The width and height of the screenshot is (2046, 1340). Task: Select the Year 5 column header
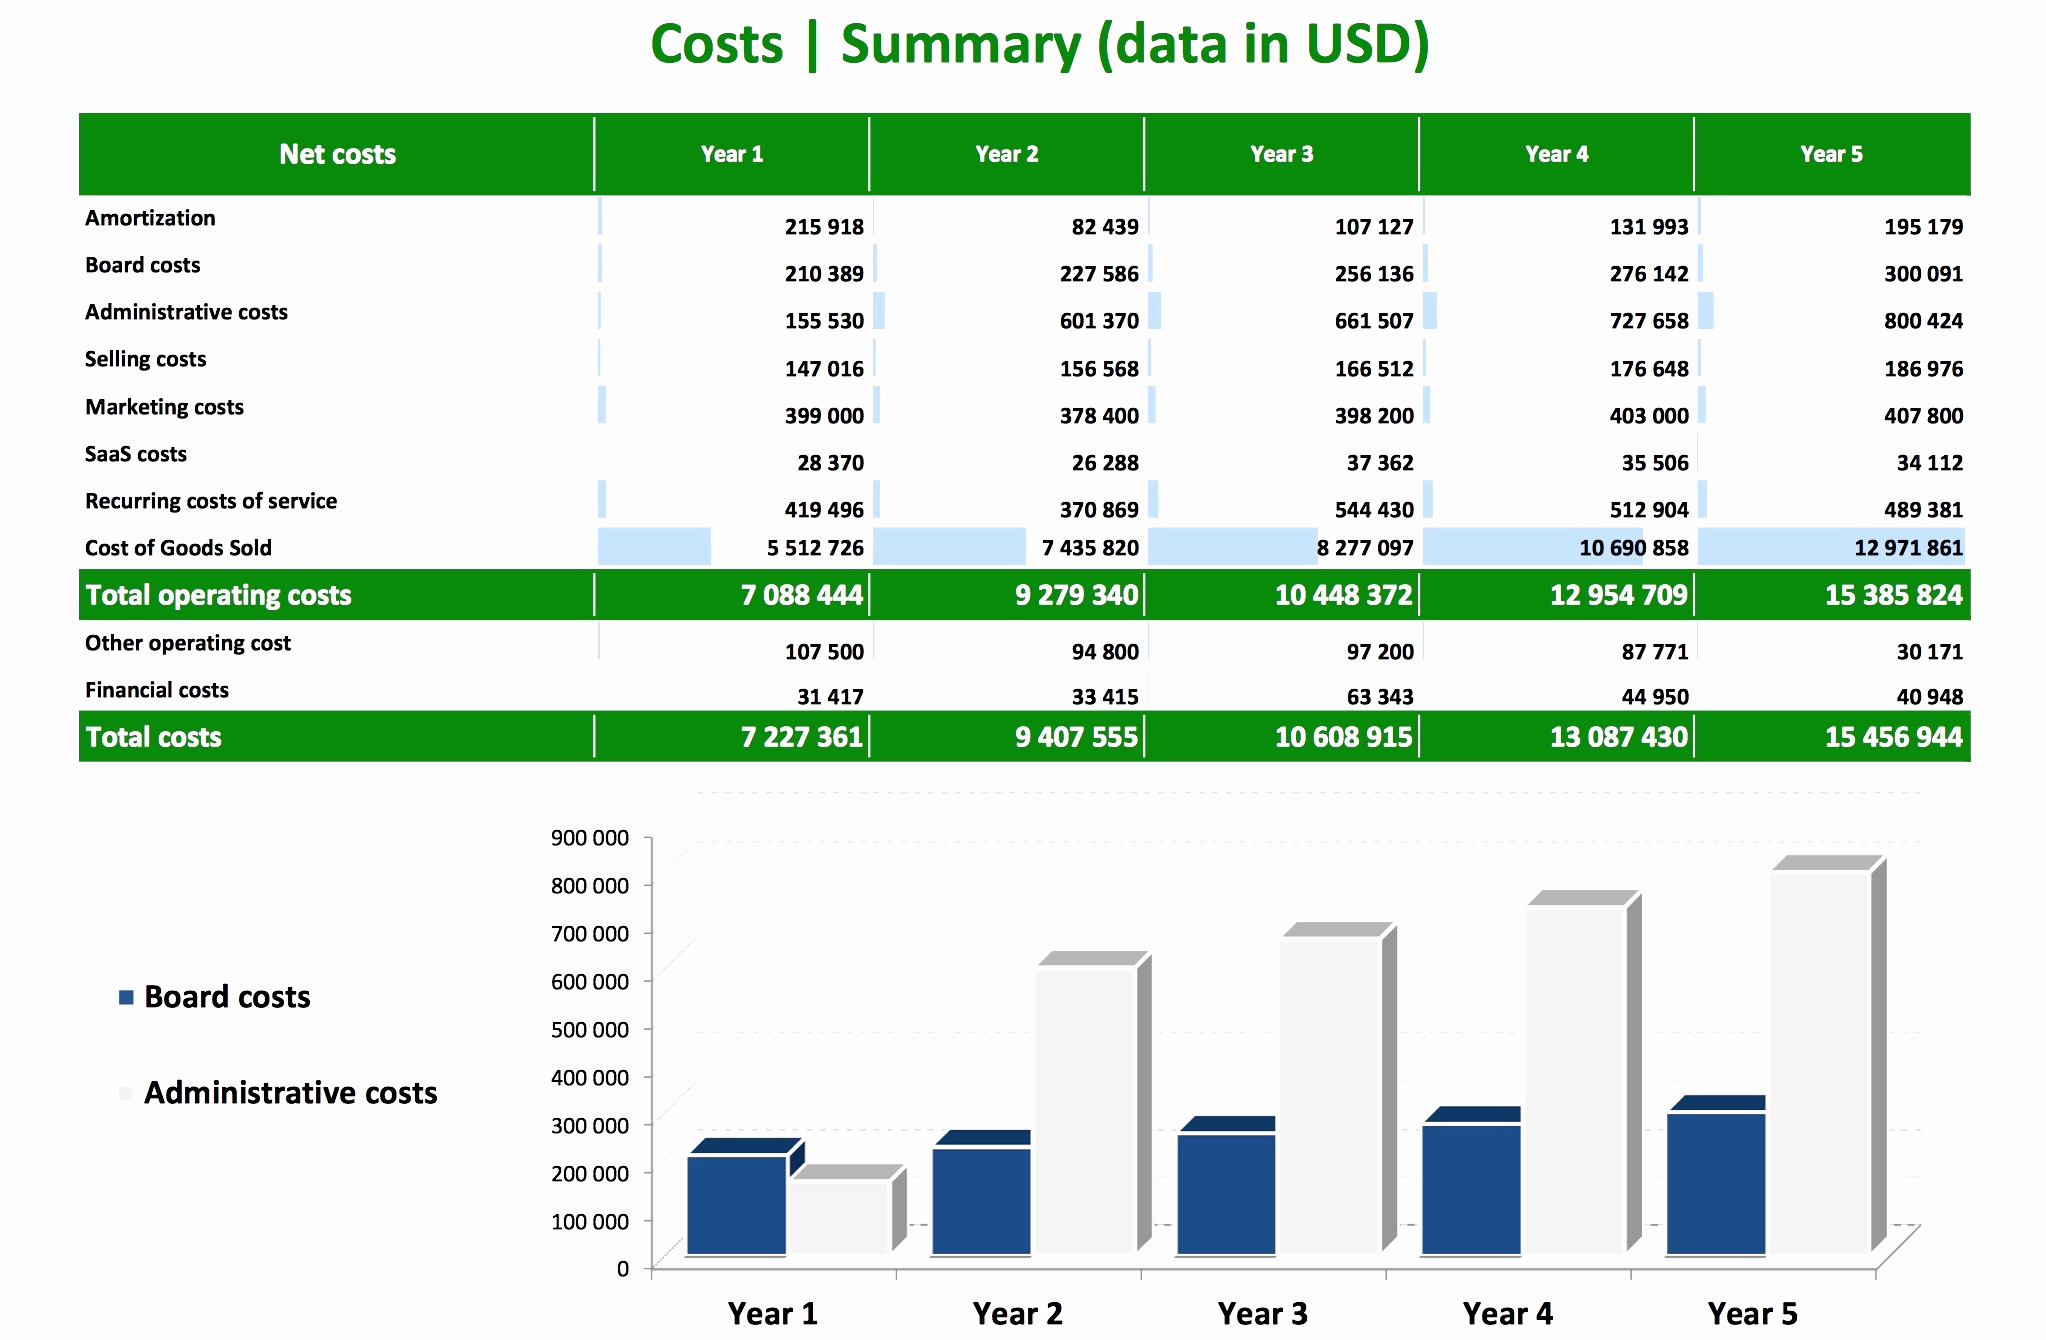[1831, 154]
